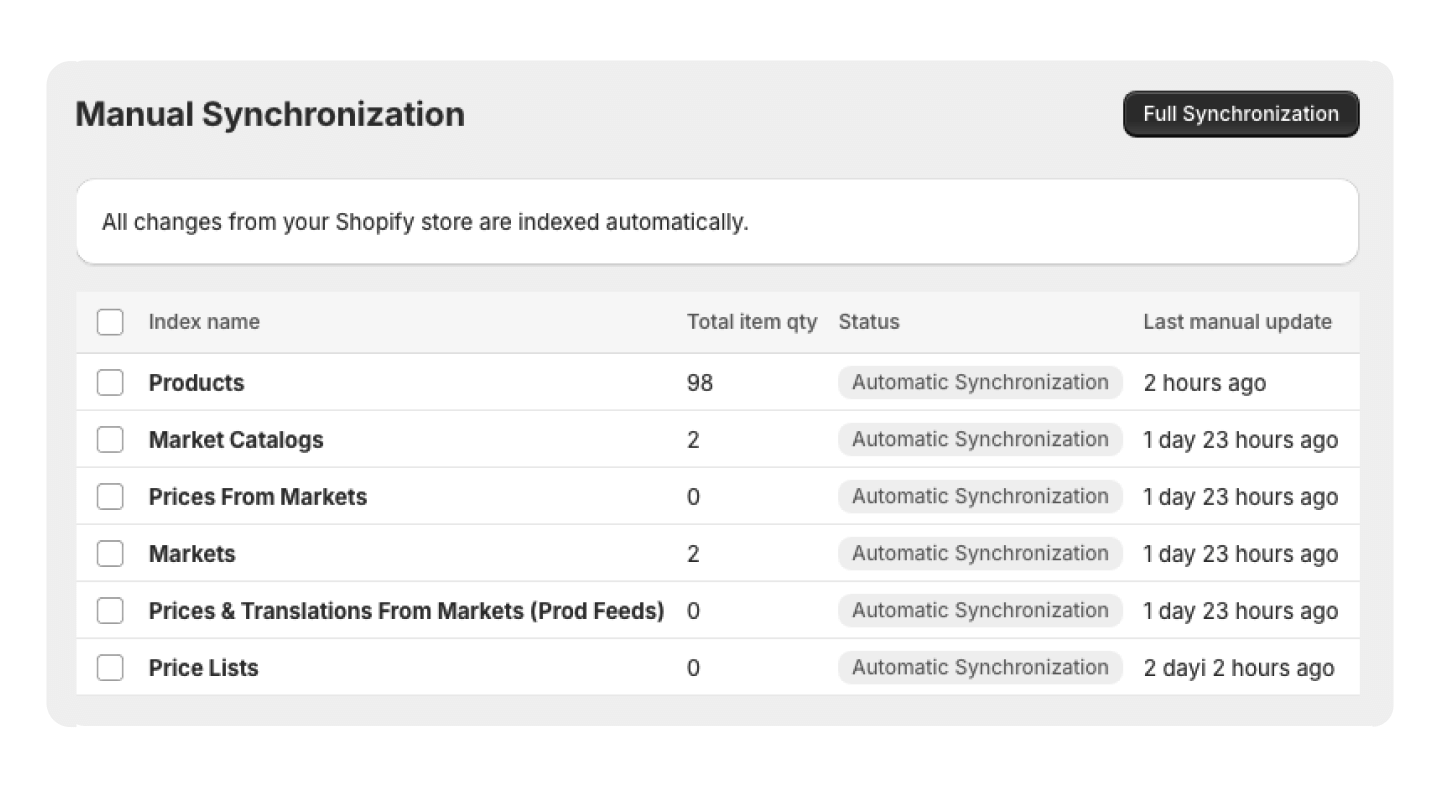Image resolution: width=1440 pixels, height=787 pixels.
Task: Click the Markets index name
Action: point(192,553)
